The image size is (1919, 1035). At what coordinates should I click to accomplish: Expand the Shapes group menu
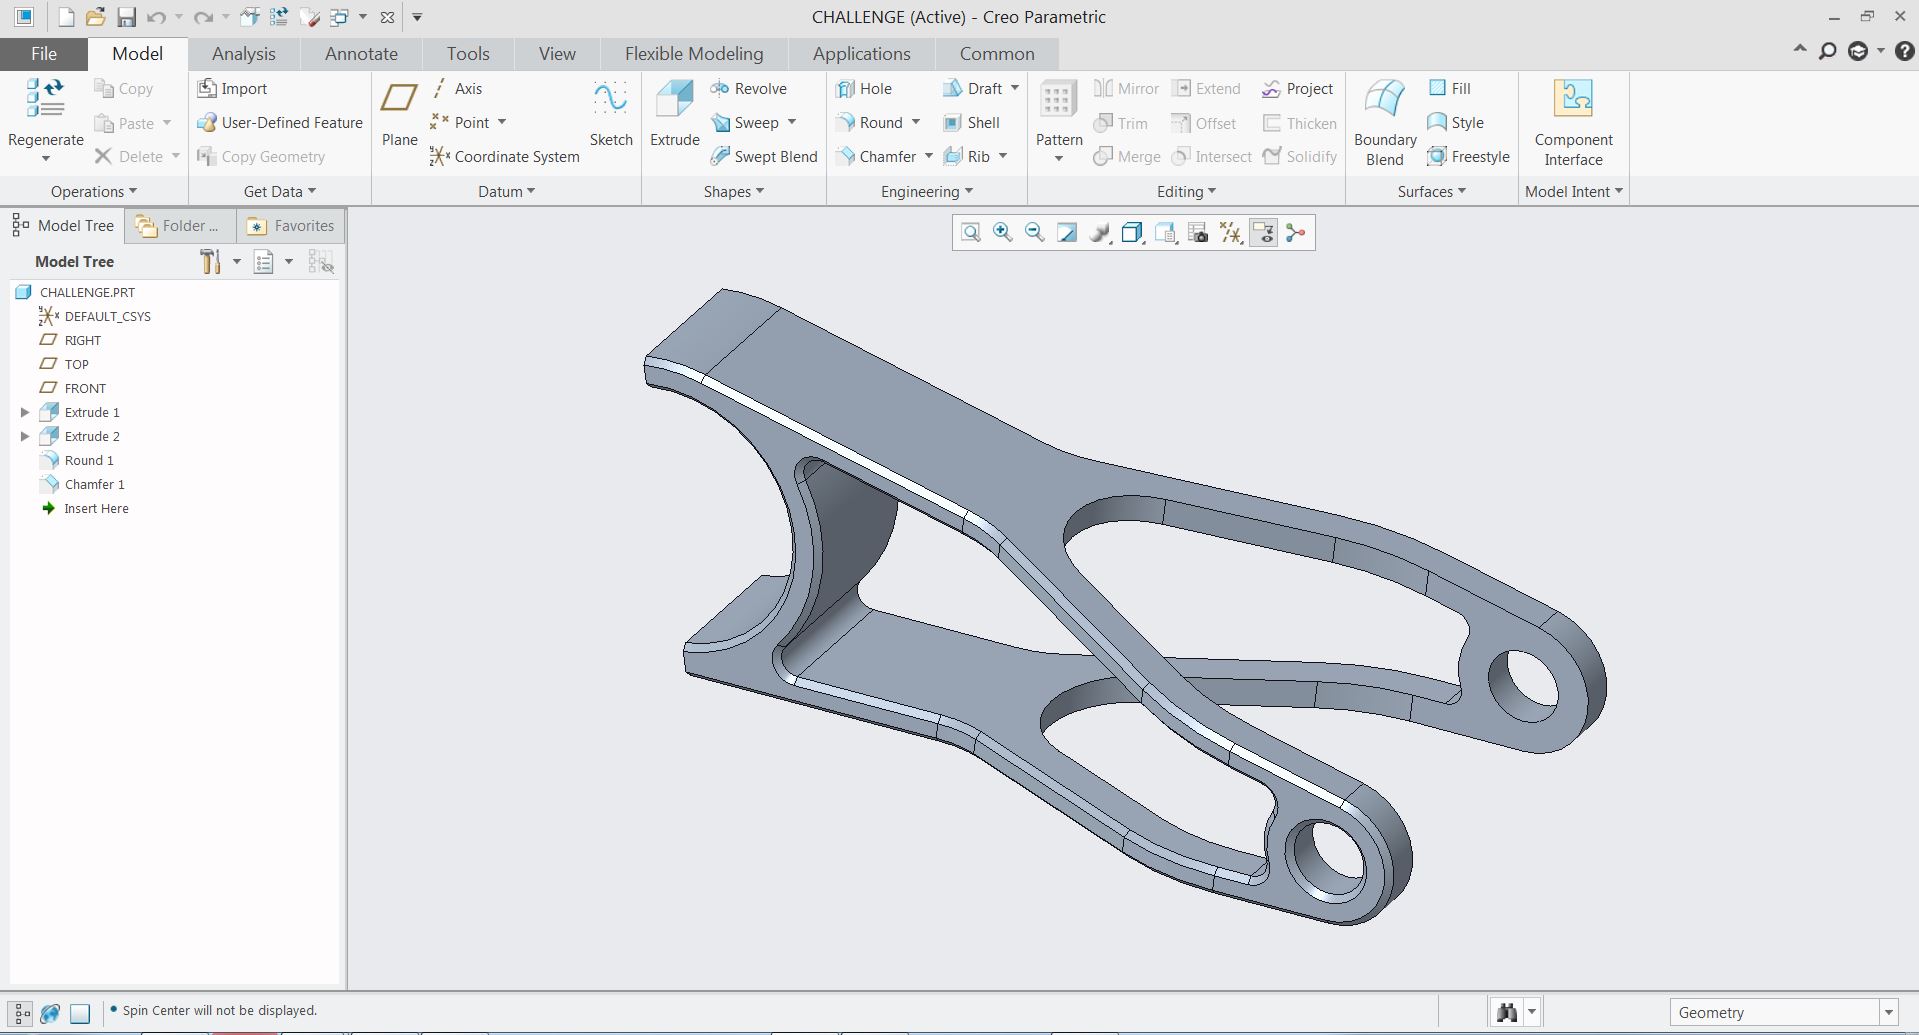pyautogui.click(x=733, y=192)
